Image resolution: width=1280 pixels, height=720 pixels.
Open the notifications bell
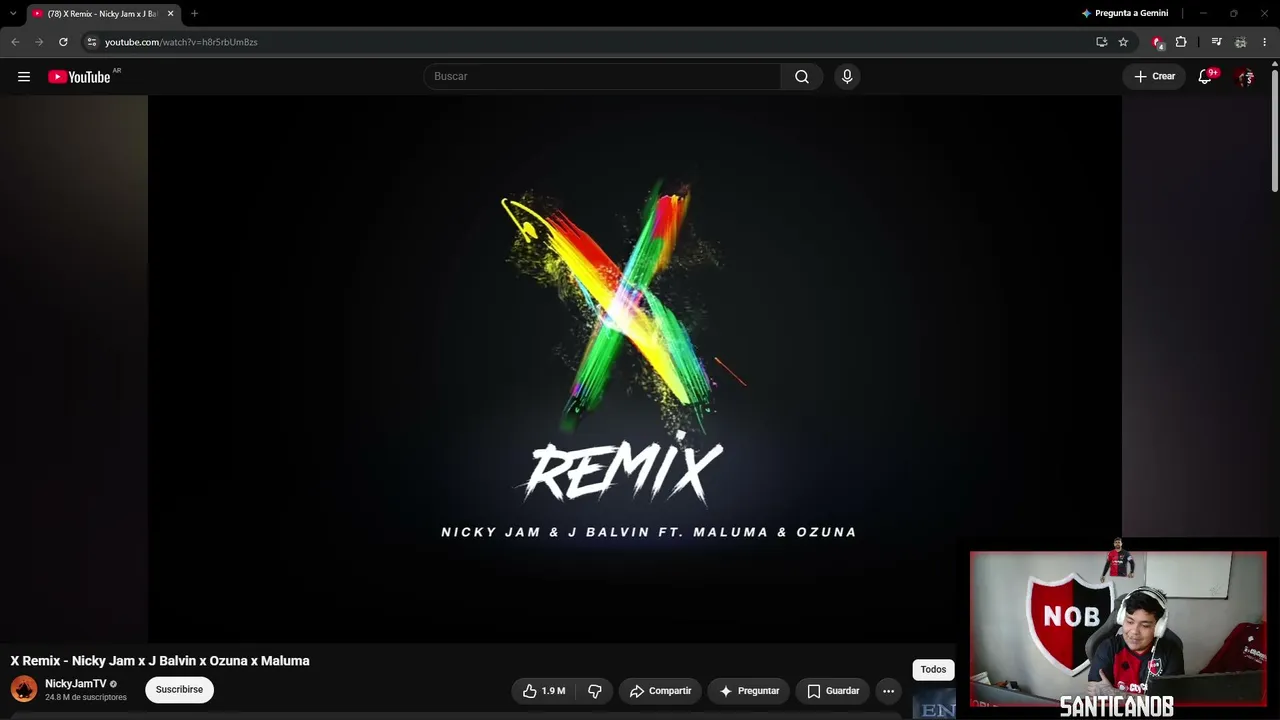click(x=1206, y=77)
